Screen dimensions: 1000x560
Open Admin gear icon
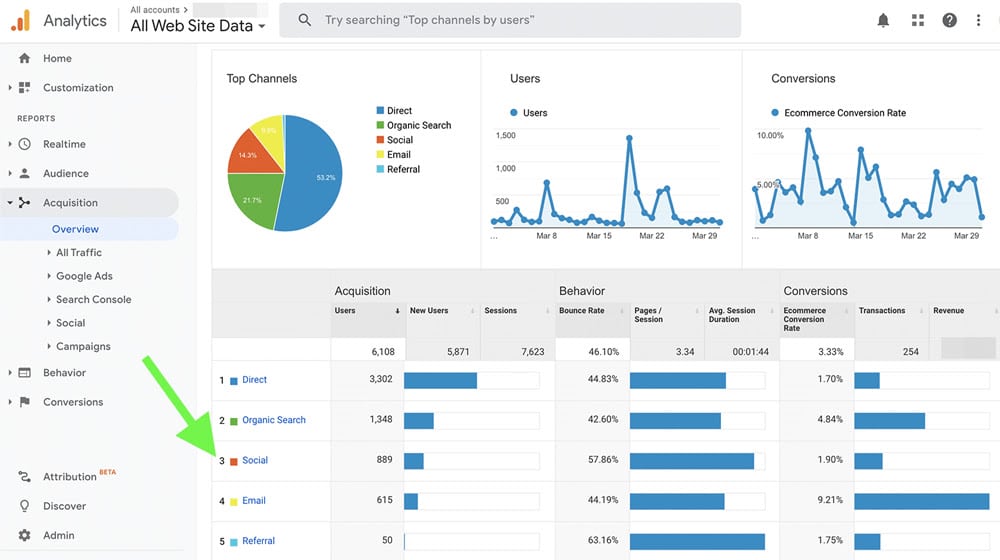[x=25, y=535]
